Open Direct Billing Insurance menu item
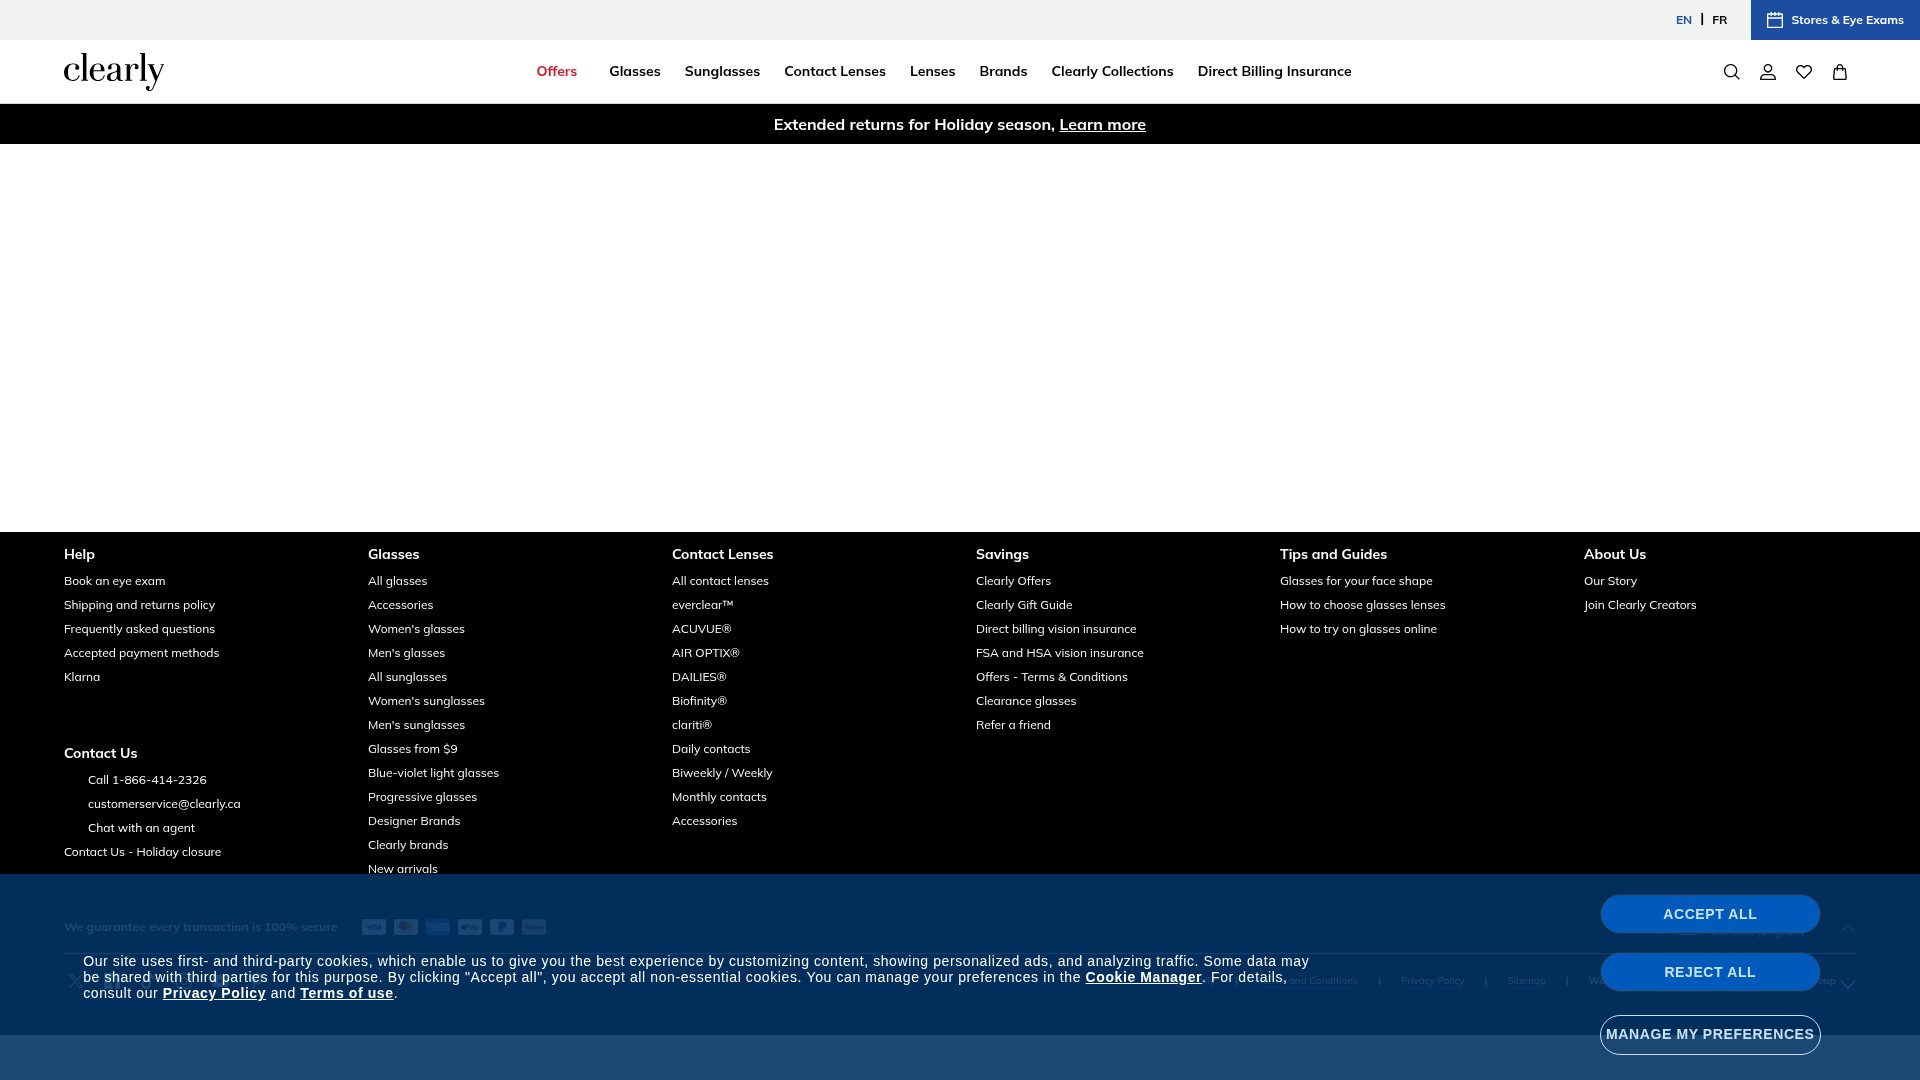1920x1080 pixels. pyautogui.click(x=1275, y=71)
